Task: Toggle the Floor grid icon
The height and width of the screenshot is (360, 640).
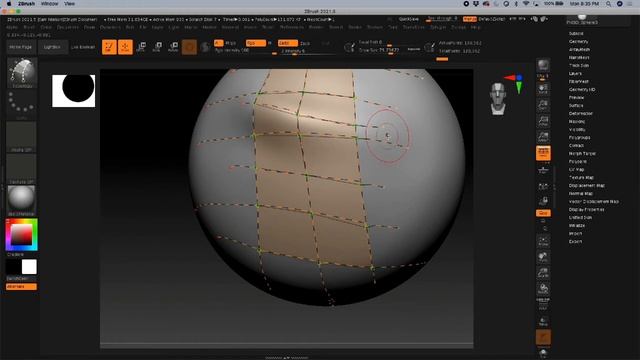Action: pyautogui.click(x=543, y=170)
